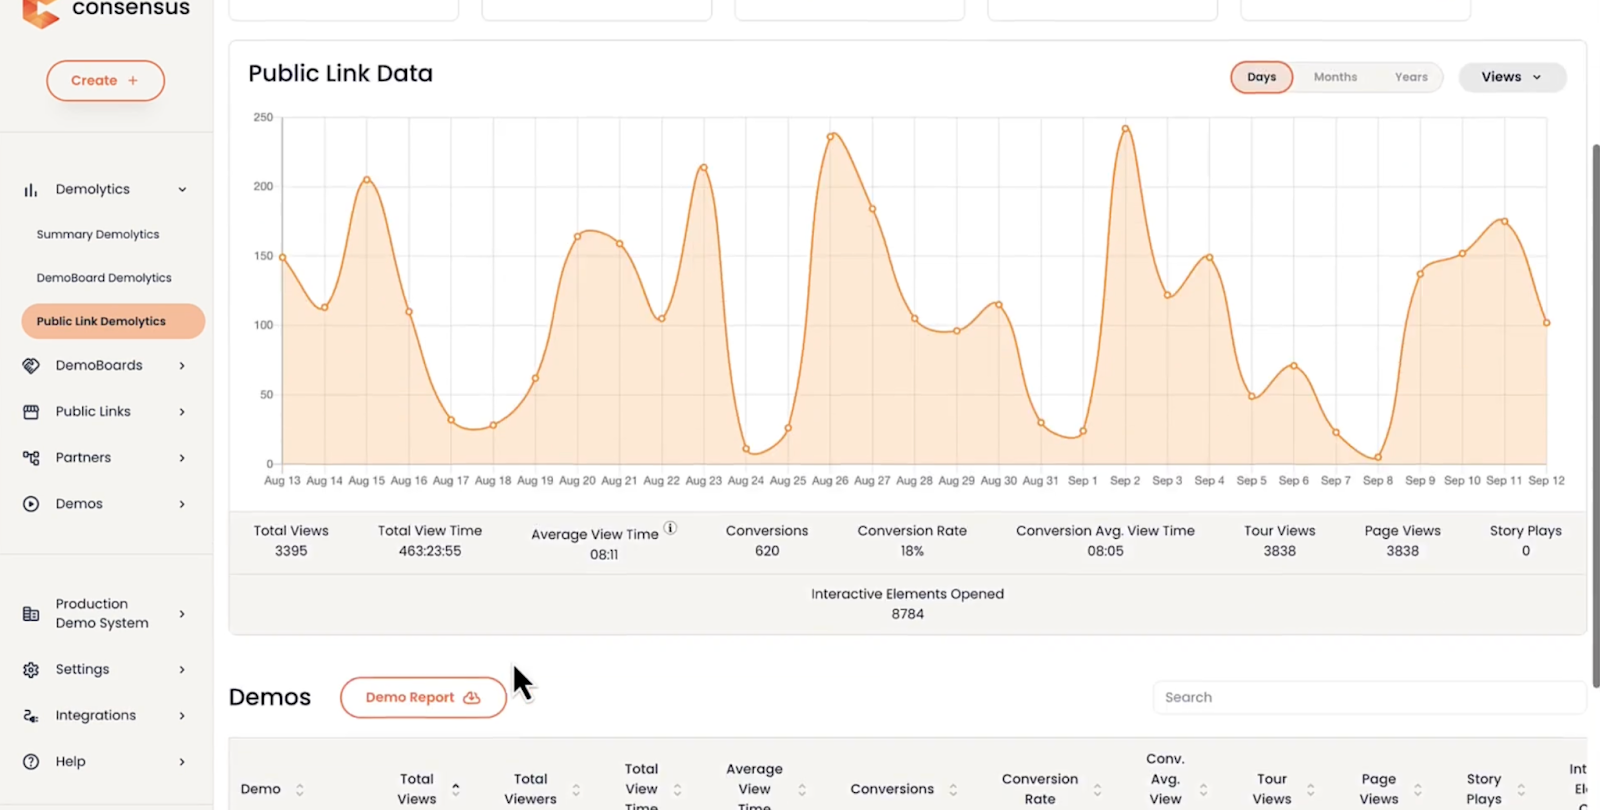Sort table by Tour Views arrows
1600x810 pixels.
[1310, 790]
